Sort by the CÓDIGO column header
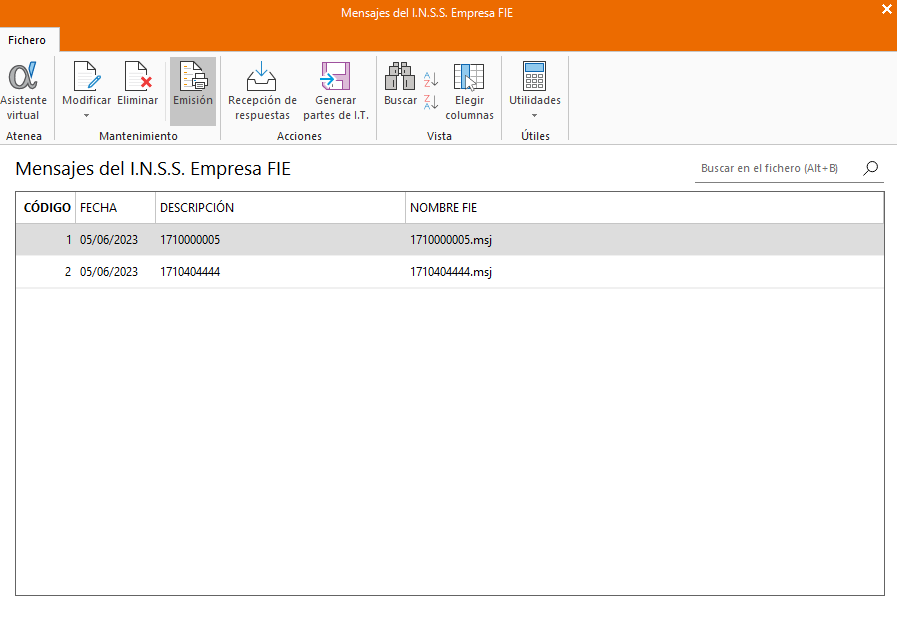This screenshot has height=619, width=897. pos(47,208)
